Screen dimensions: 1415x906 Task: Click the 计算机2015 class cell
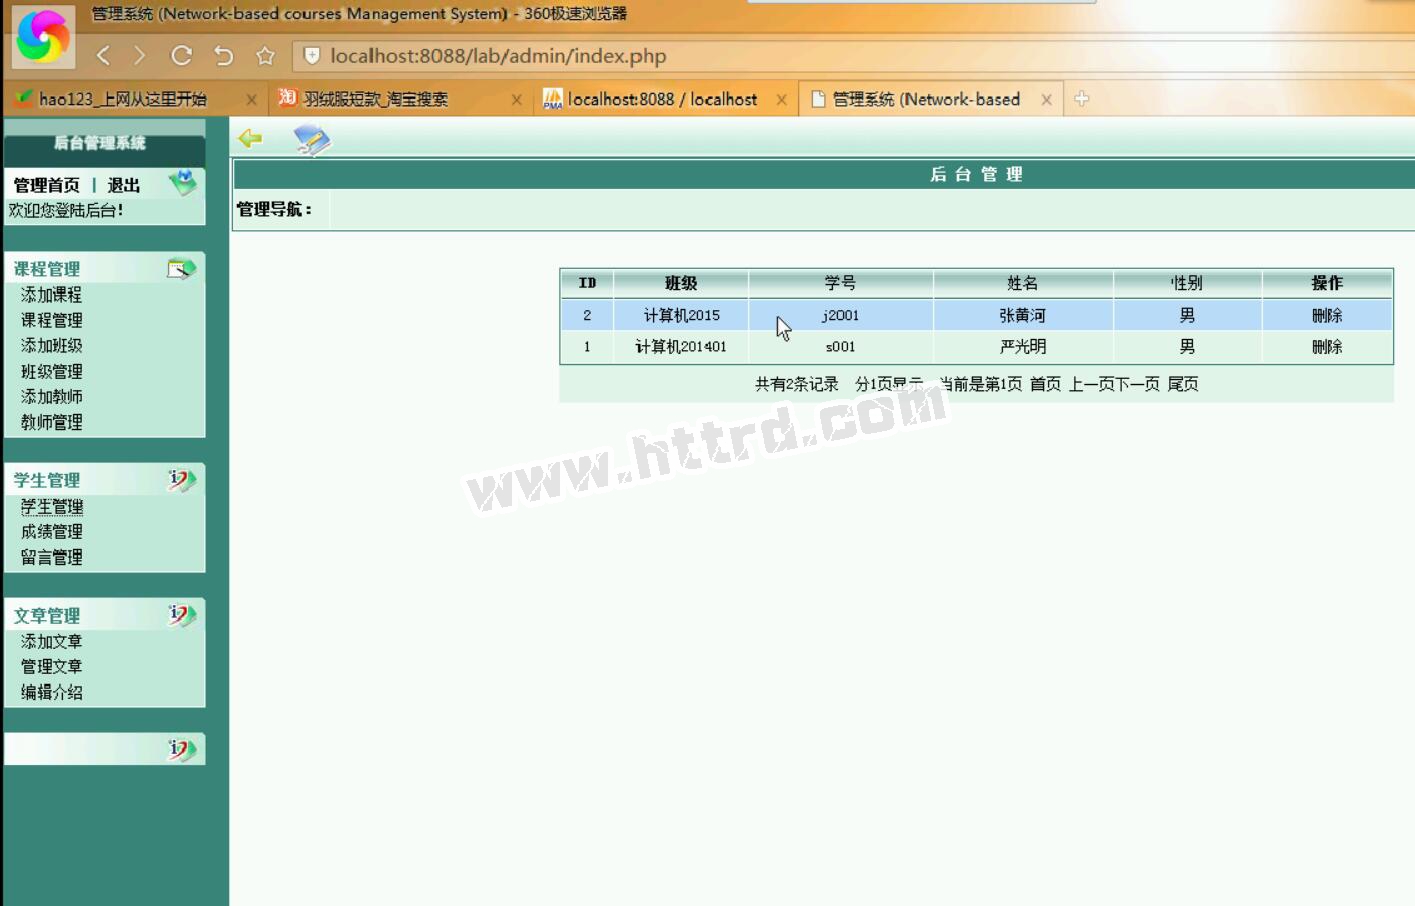[x=681, y=315]
